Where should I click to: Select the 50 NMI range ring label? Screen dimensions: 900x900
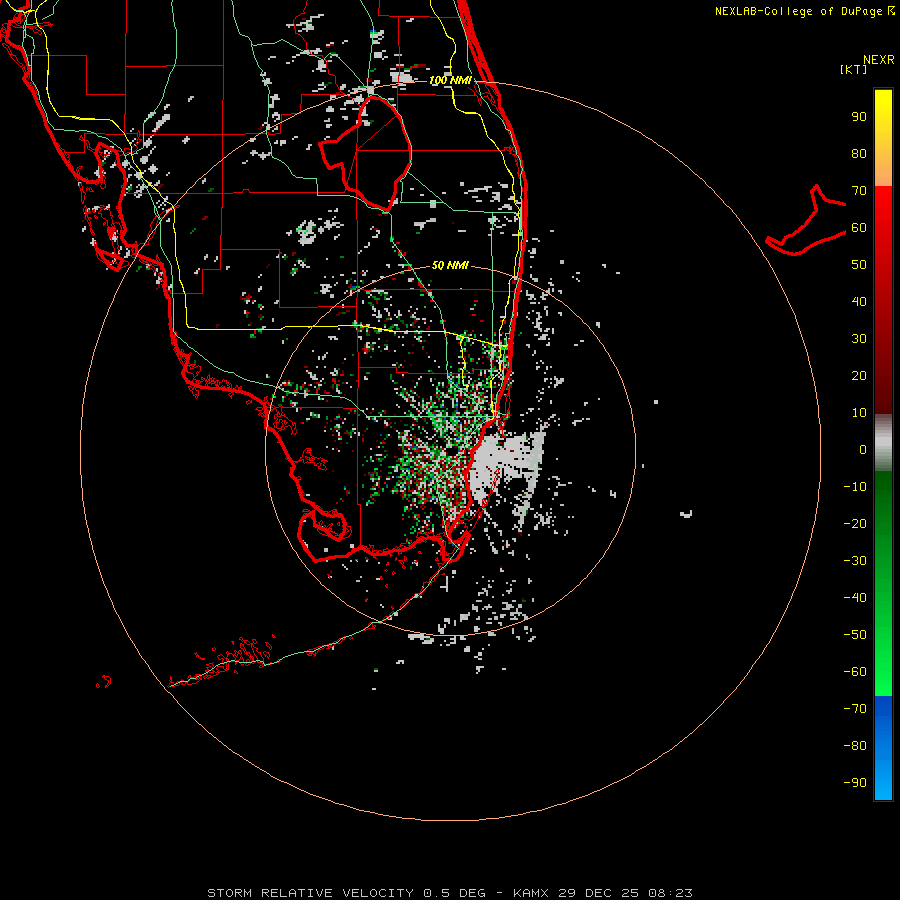[450, 265]
